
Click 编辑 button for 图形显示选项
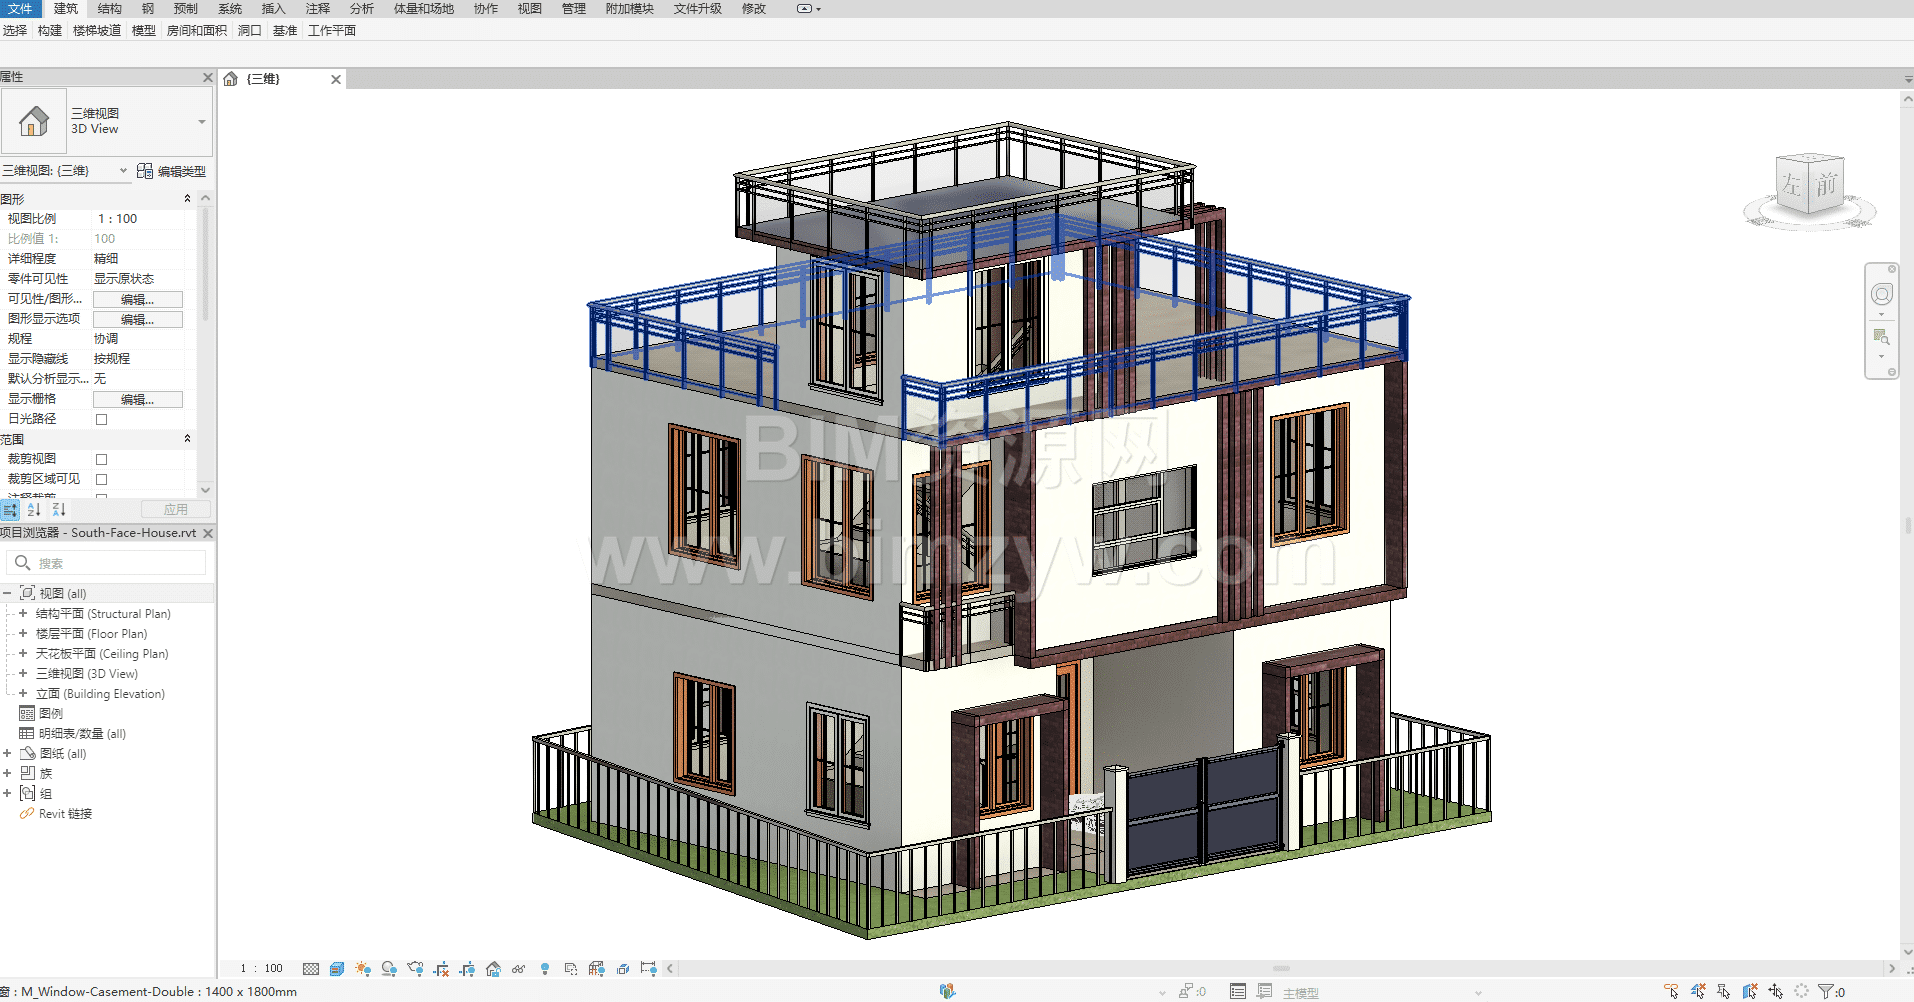[138, 319]
